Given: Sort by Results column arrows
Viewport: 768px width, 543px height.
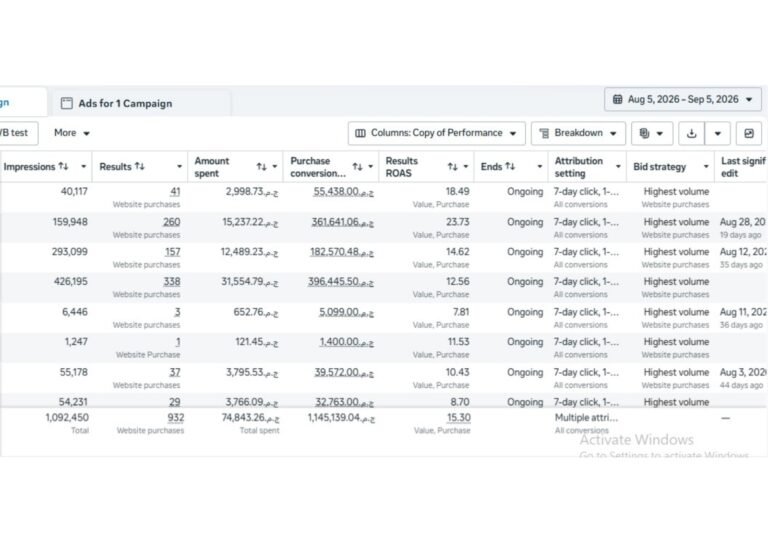Looking at the screenshot, I should pyautogui.click(x=140, y=166).
